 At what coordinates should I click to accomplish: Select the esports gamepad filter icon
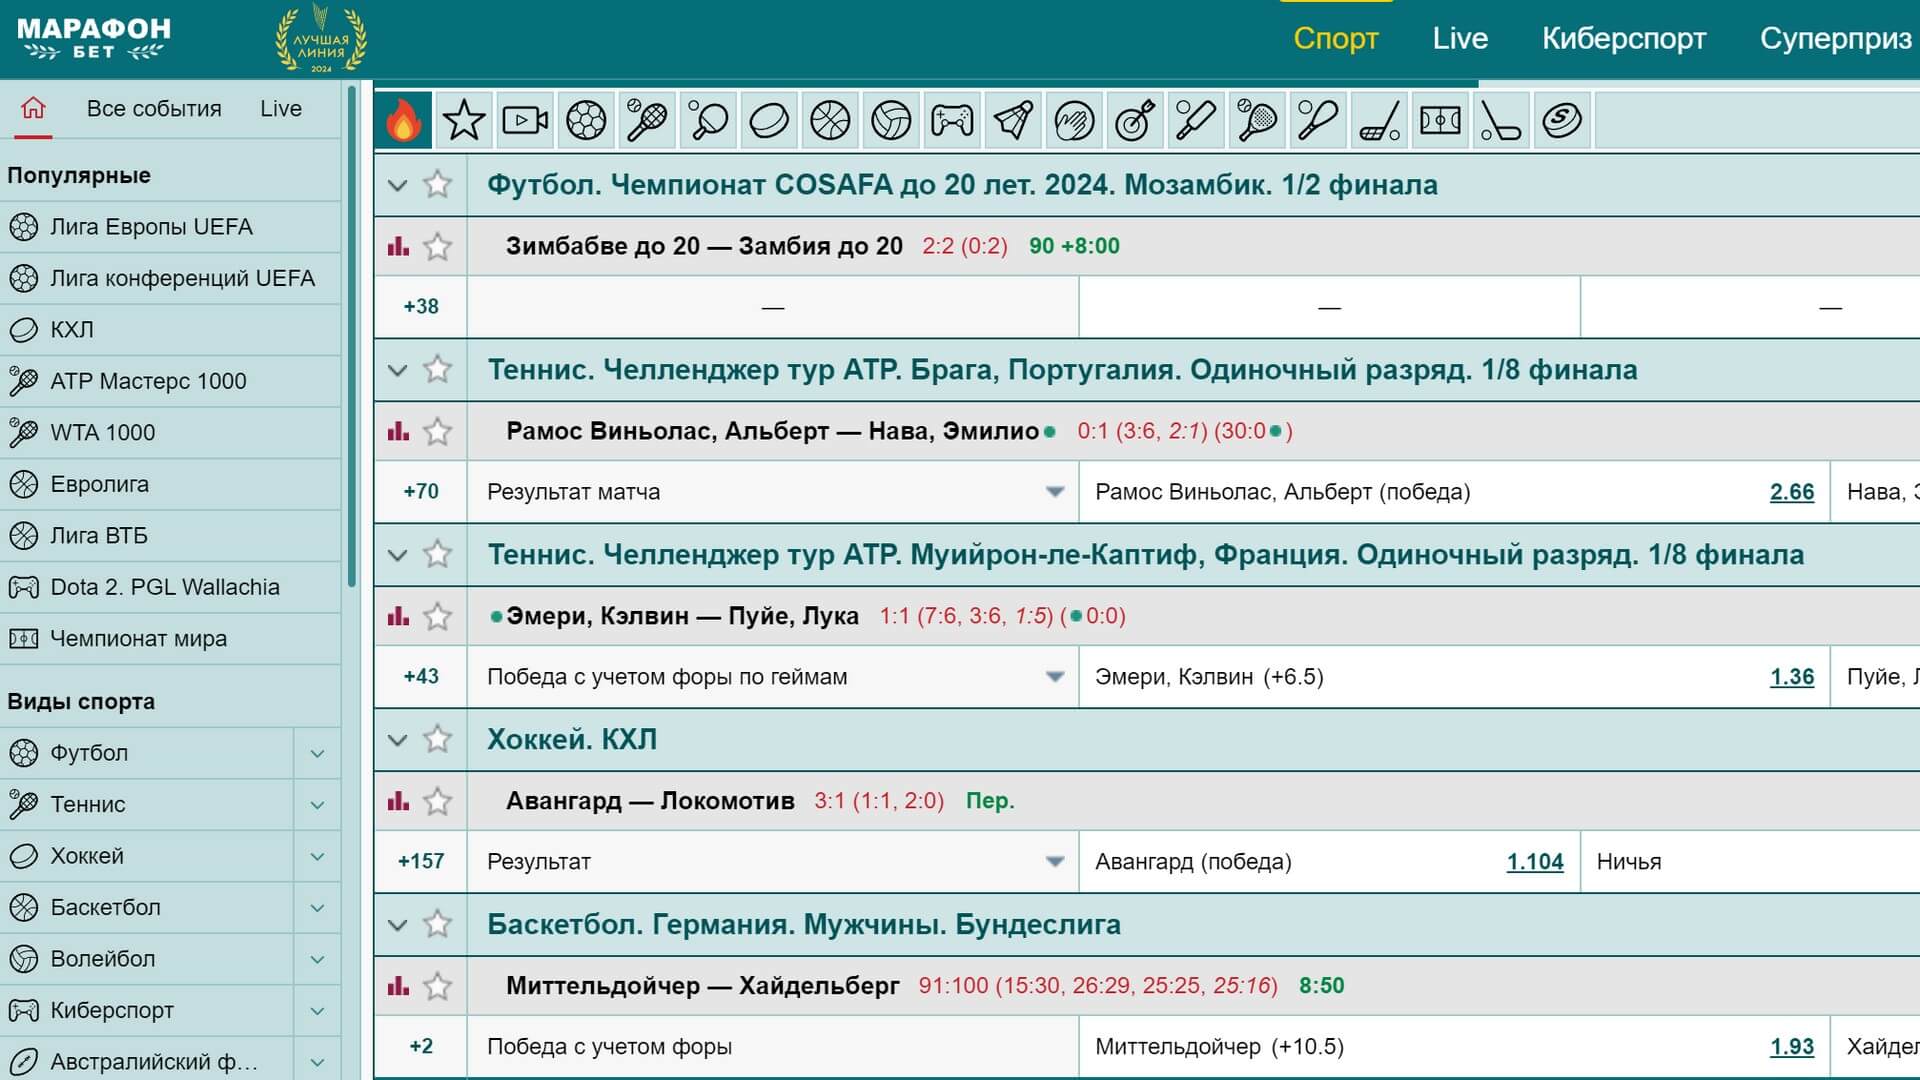(952, 121)
